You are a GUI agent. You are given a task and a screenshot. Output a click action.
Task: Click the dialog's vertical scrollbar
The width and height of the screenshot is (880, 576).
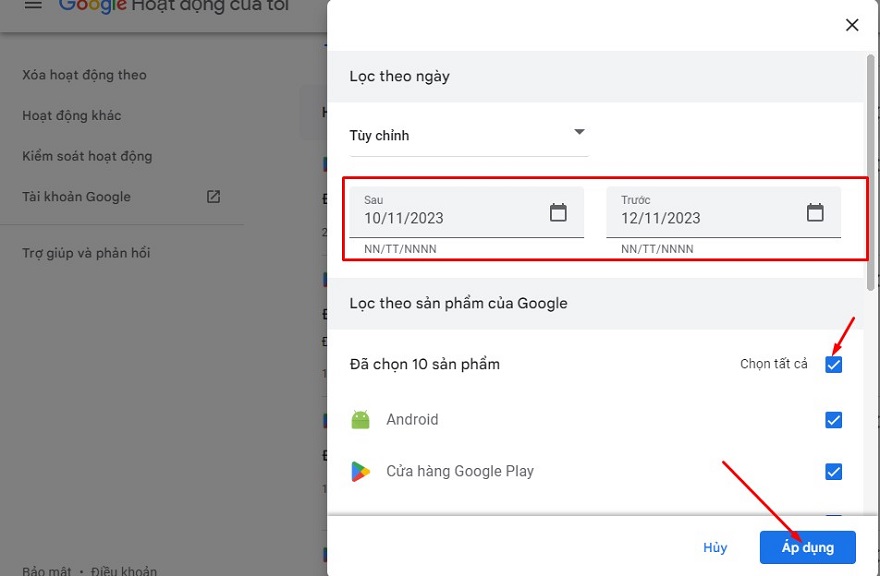click(870, 160)
